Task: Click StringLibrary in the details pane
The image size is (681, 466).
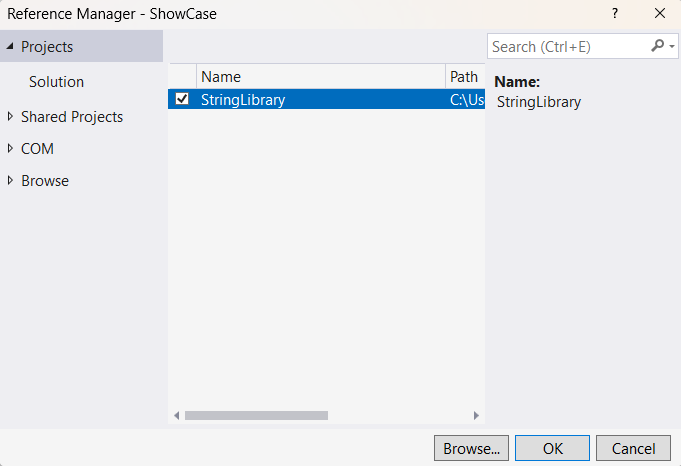Action: 539,102
